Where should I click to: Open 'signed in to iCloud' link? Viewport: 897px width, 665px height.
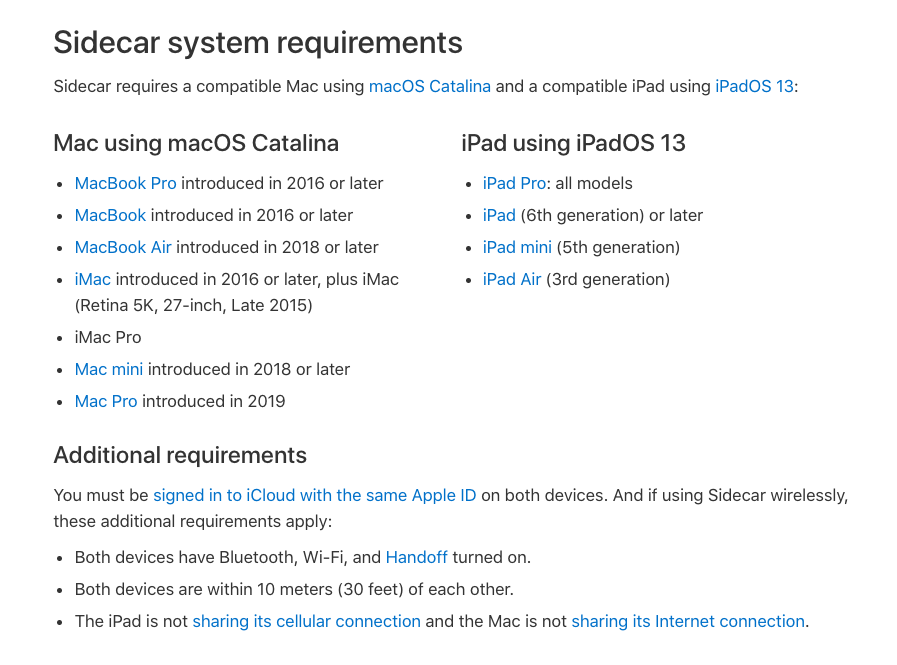pyautogui.click(x=314, y=495)
